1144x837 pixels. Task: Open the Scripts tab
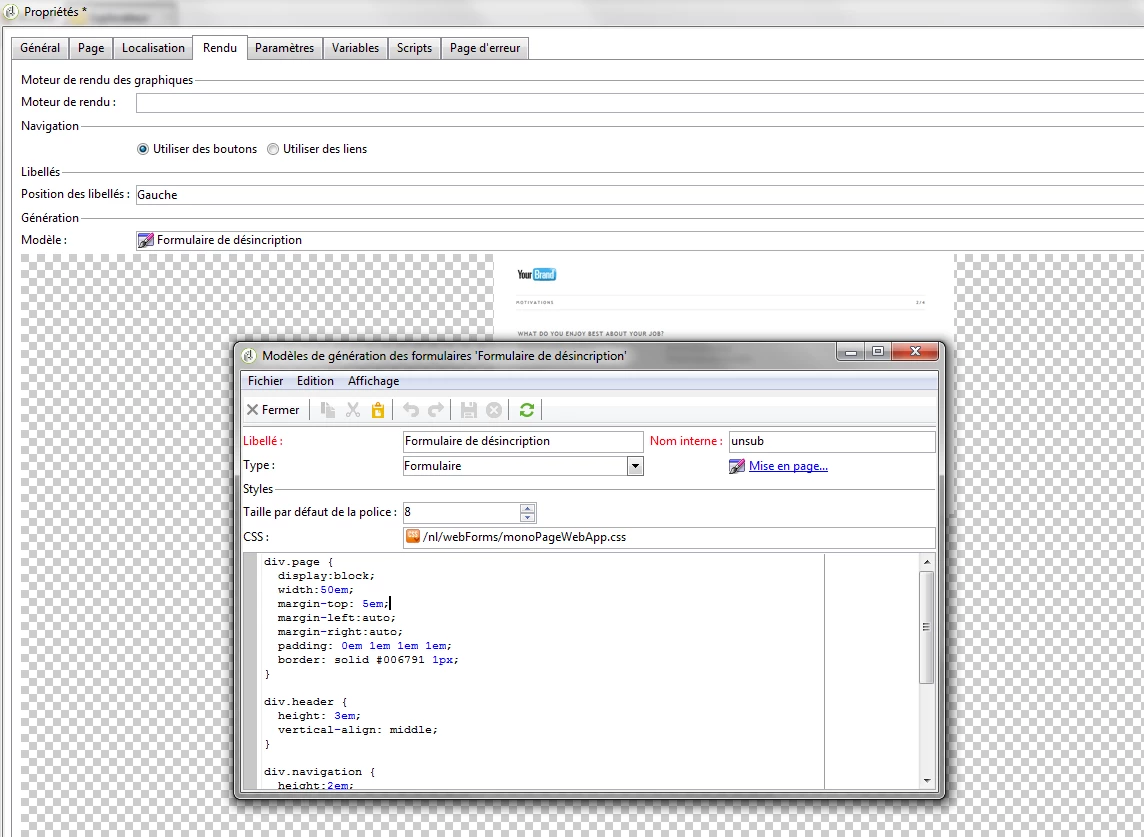414,48
